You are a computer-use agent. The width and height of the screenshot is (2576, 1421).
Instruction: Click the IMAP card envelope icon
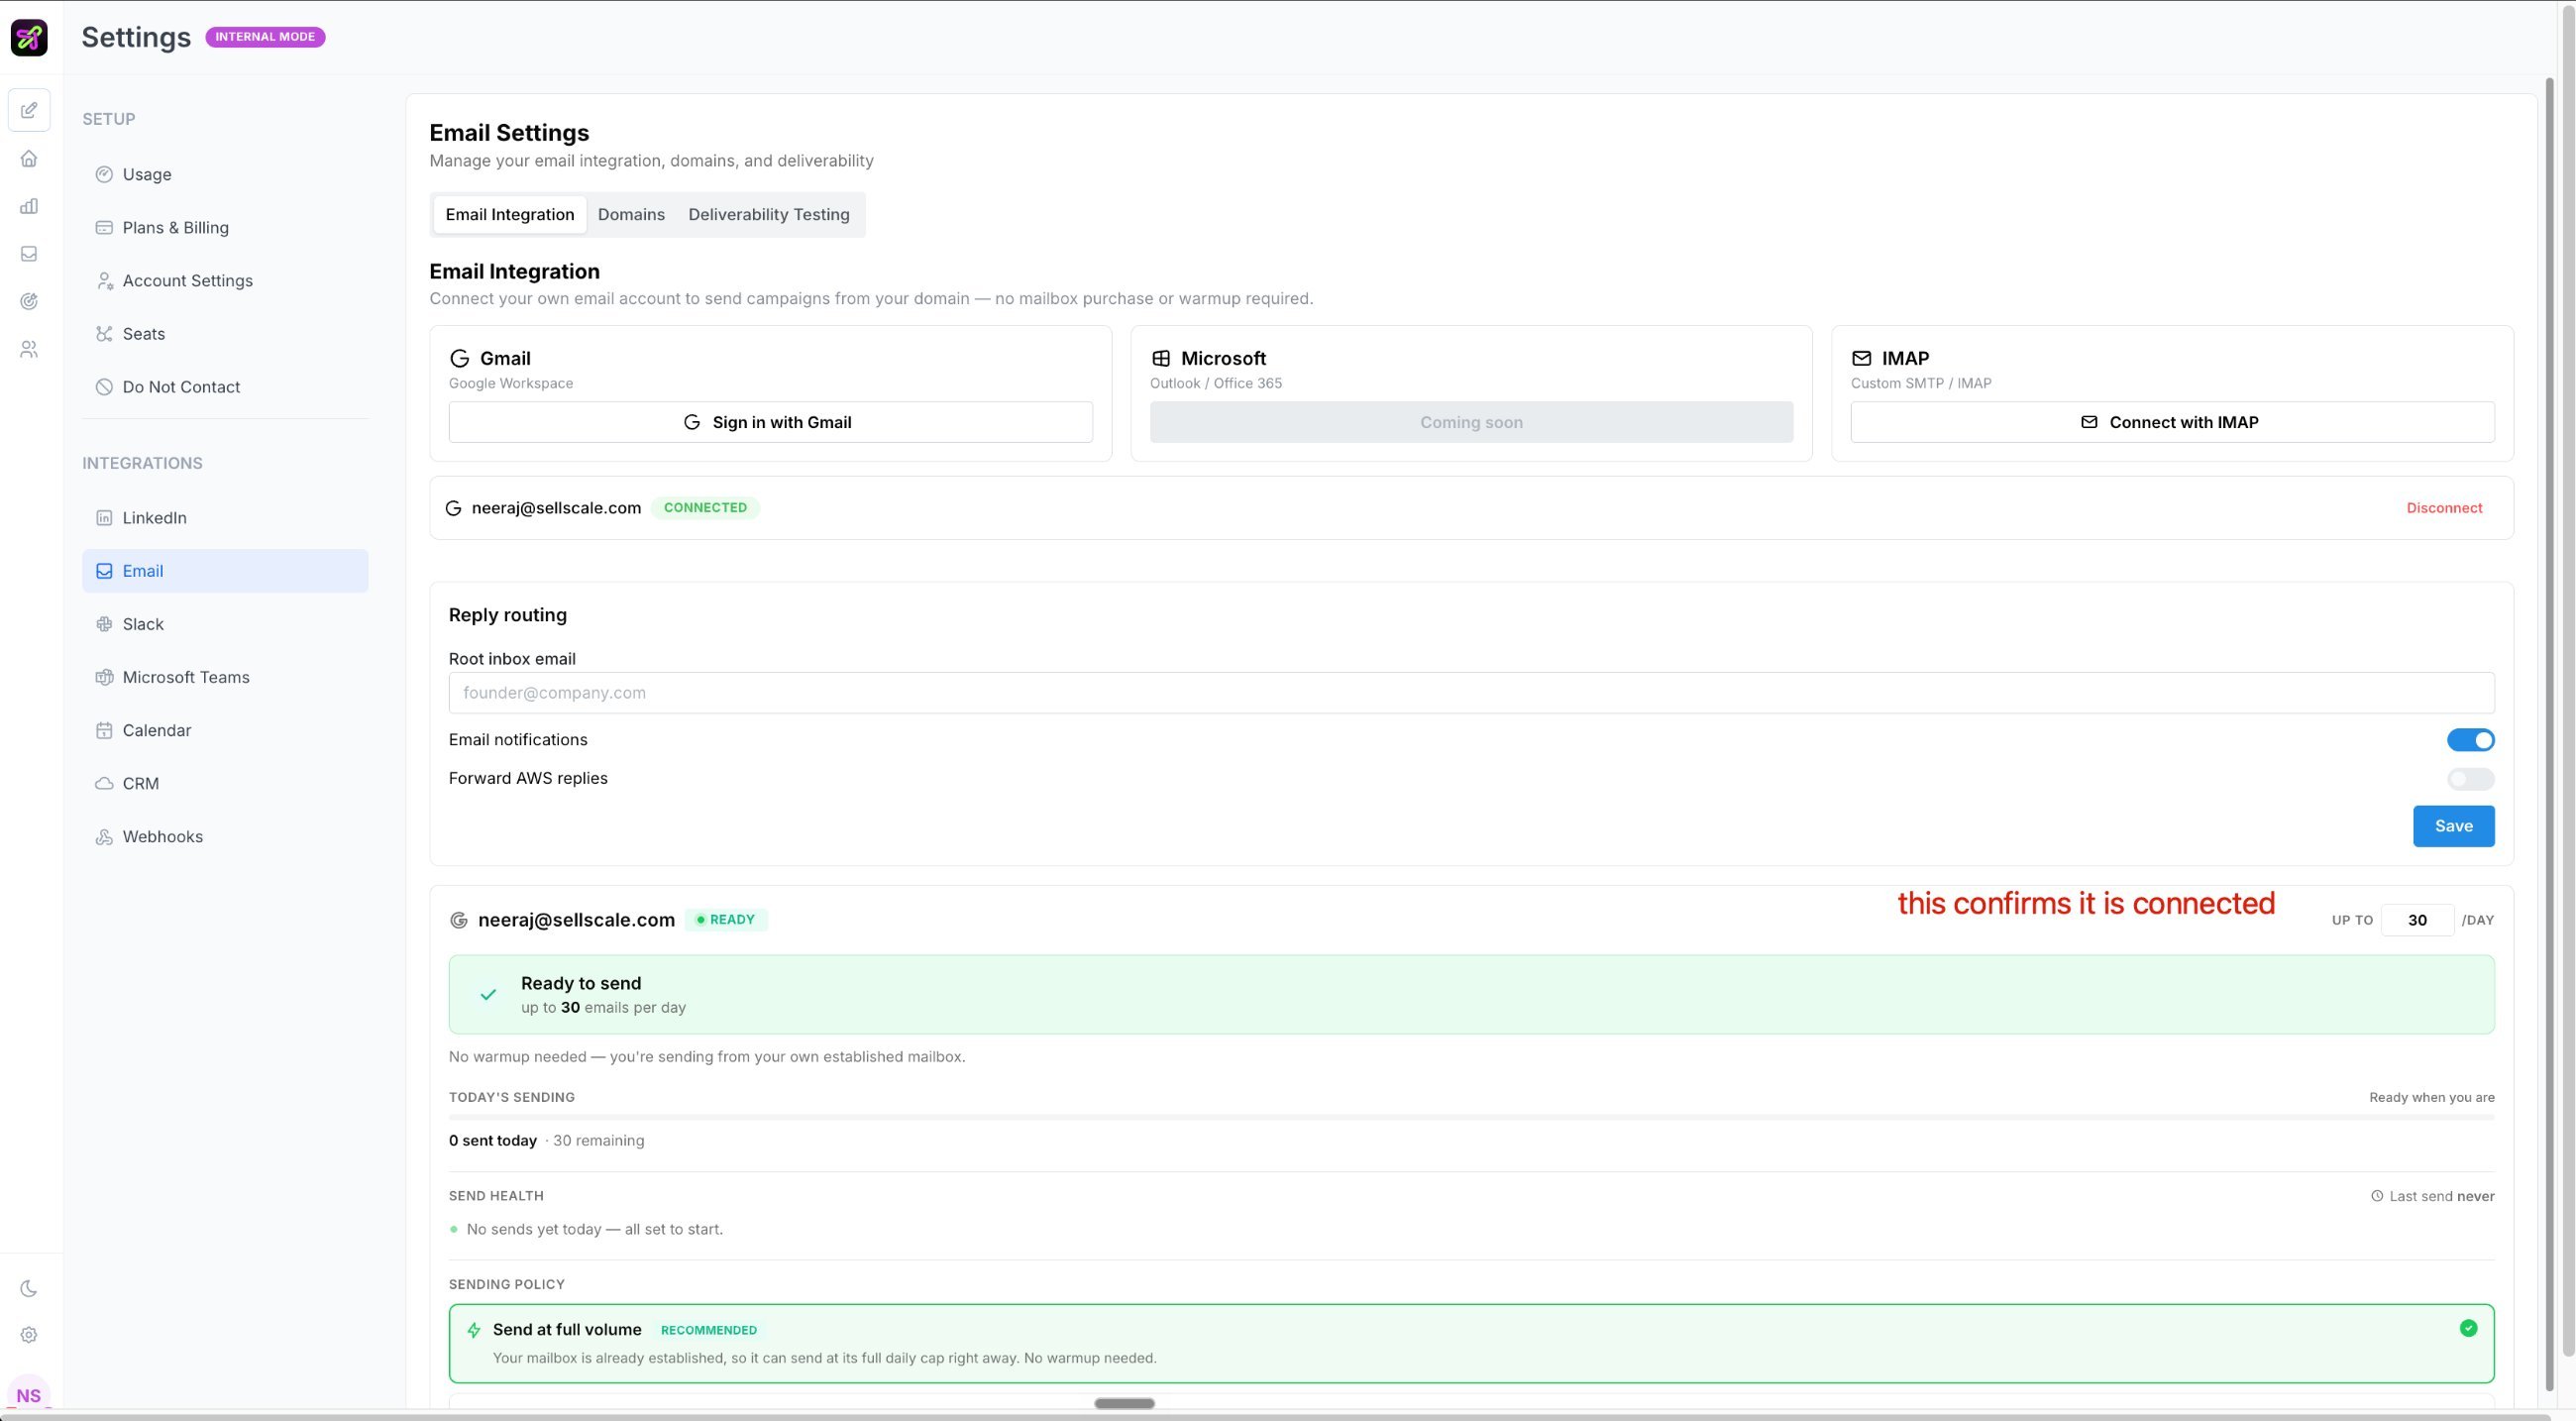(1862, 358)
